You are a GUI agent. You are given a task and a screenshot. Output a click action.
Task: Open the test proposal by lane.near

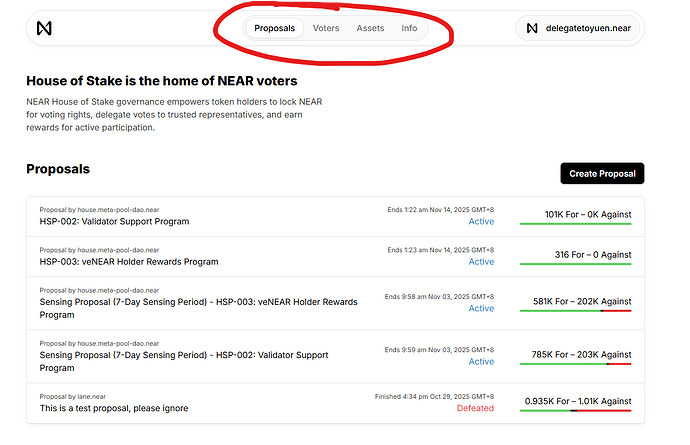114,408
